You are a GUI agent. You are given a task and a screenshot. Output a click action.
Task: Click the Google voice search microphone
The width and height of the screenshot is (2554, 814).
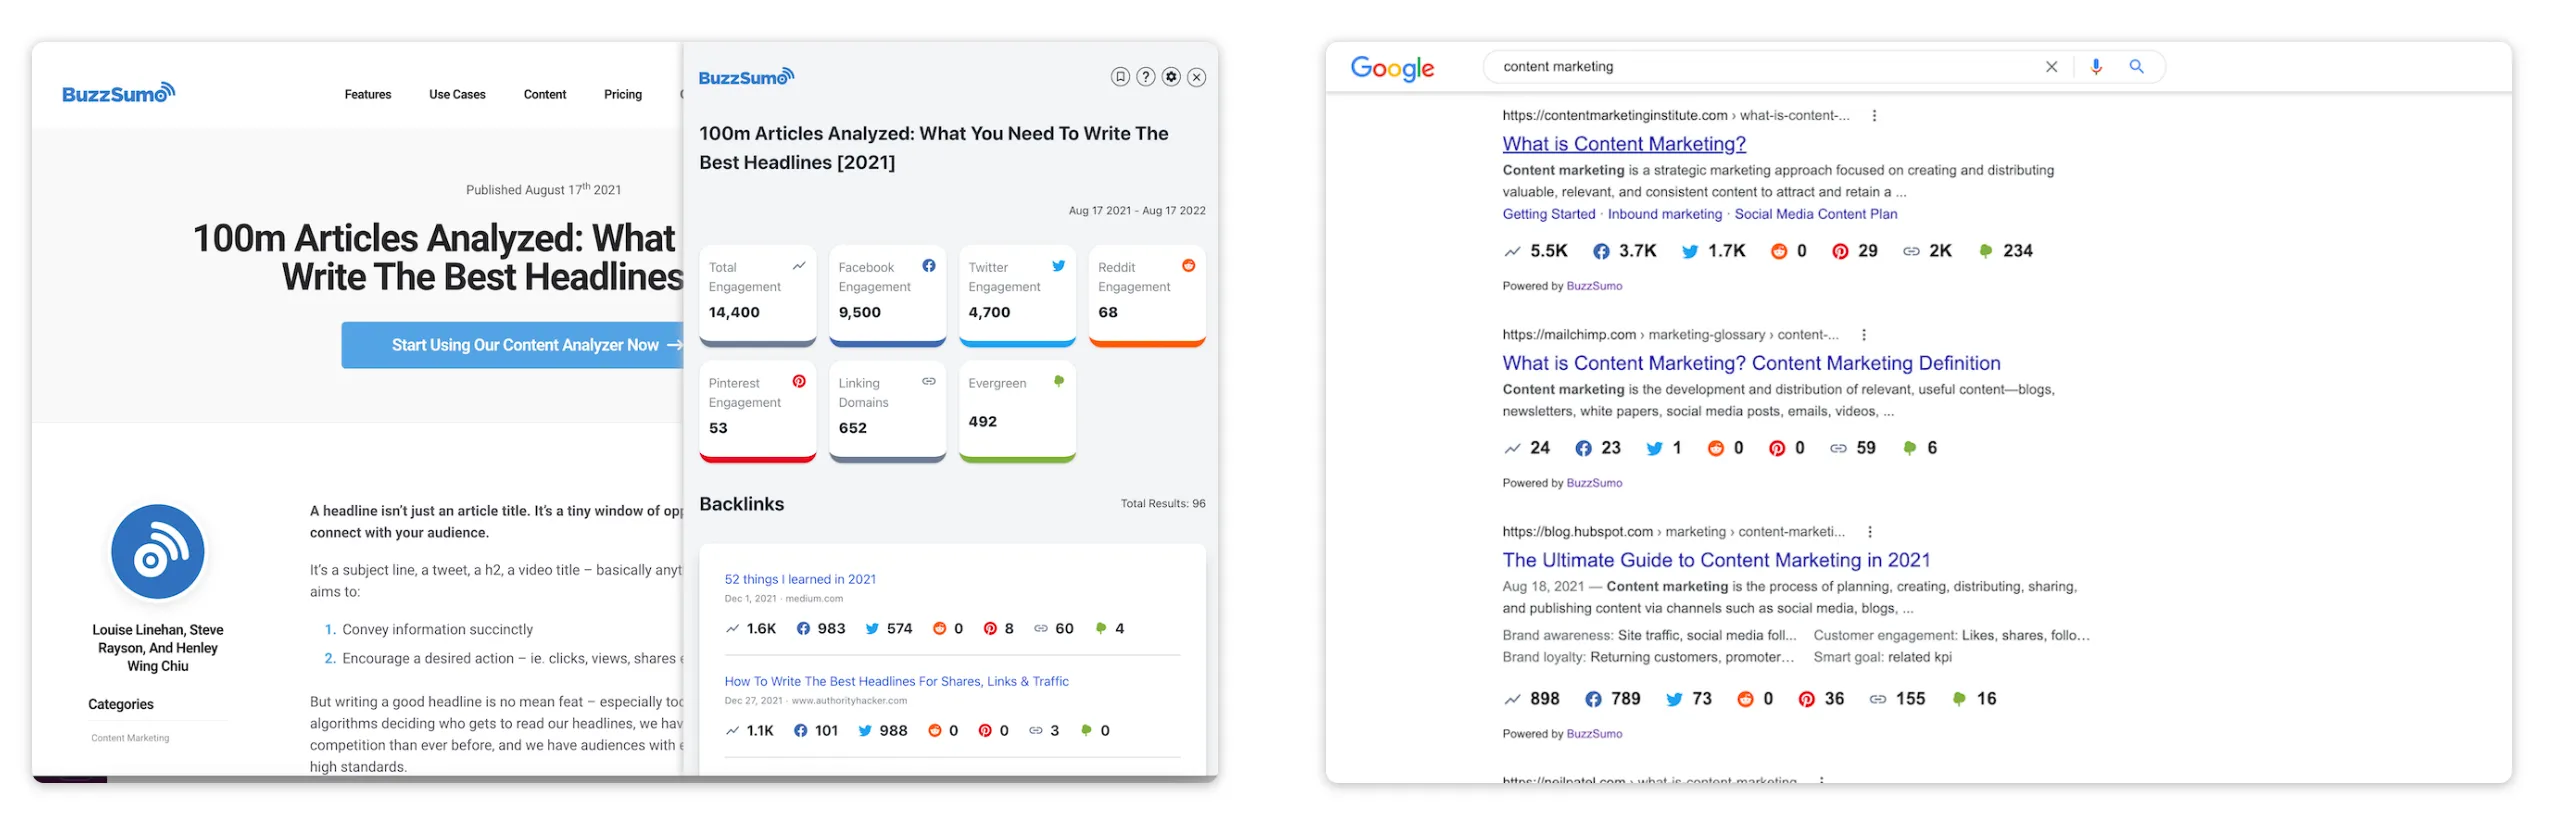[x=2095, y=67]
